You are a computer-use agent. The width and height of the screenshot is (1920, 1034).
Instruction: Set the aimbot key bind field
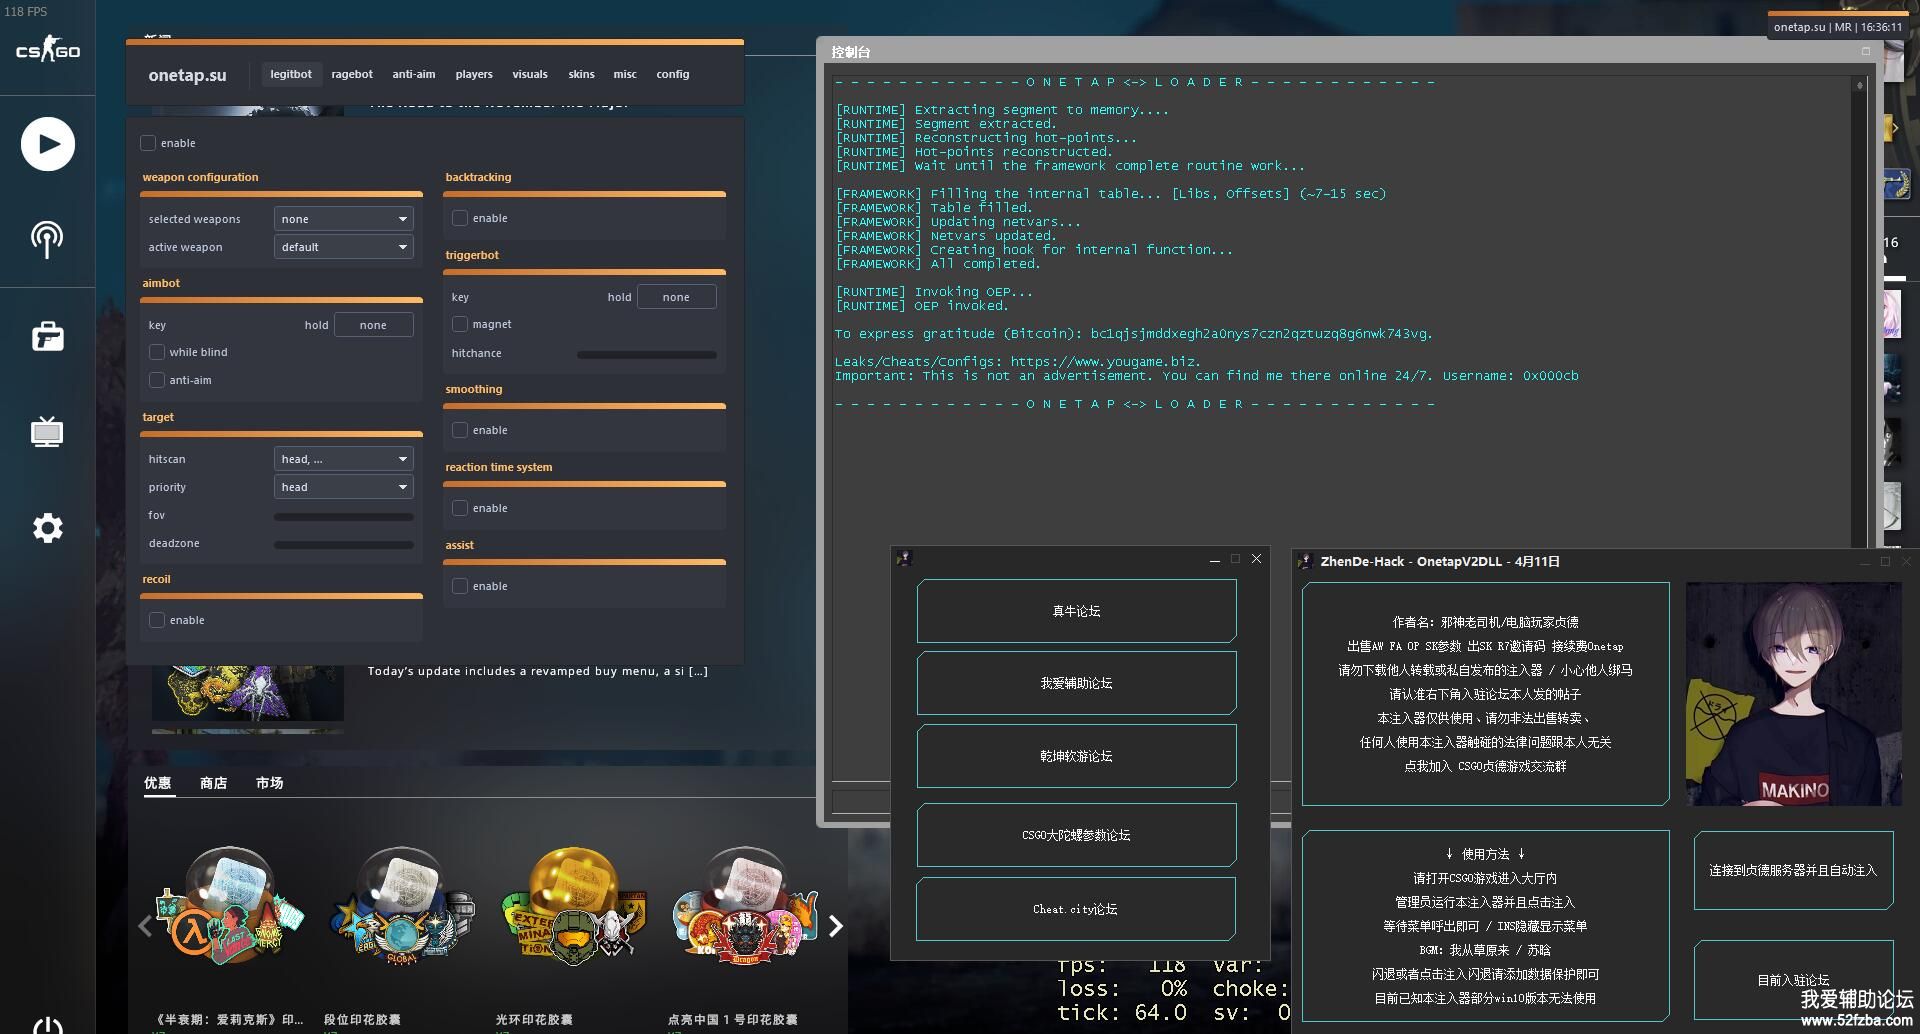[x=373, y=325]
